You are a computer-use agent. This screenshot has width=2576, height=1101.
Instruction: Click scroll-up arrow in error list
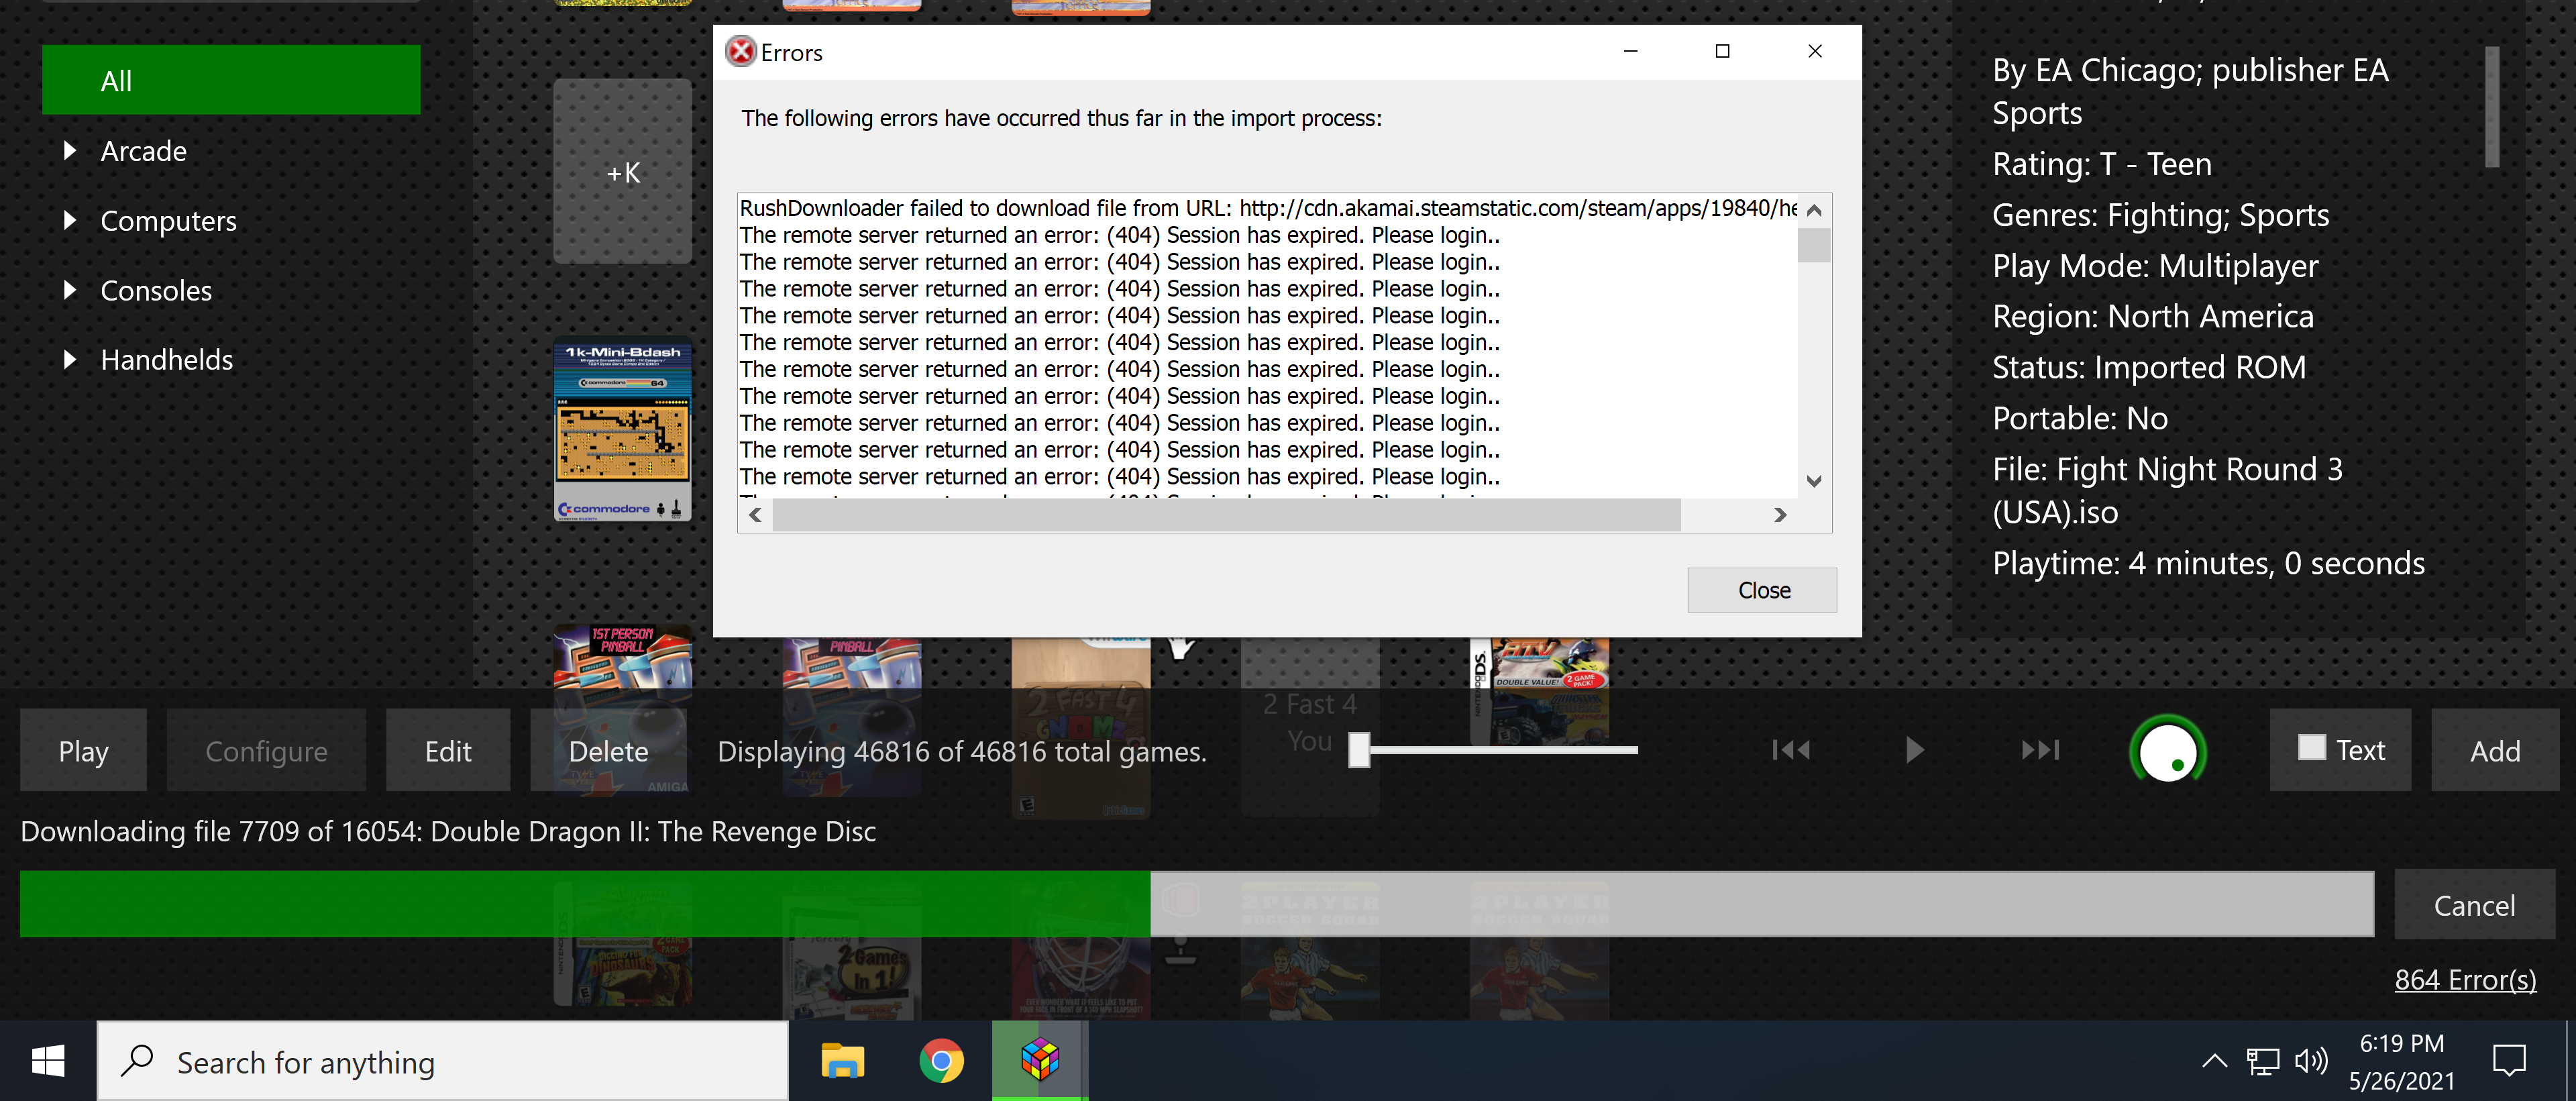pos(1814,210)
